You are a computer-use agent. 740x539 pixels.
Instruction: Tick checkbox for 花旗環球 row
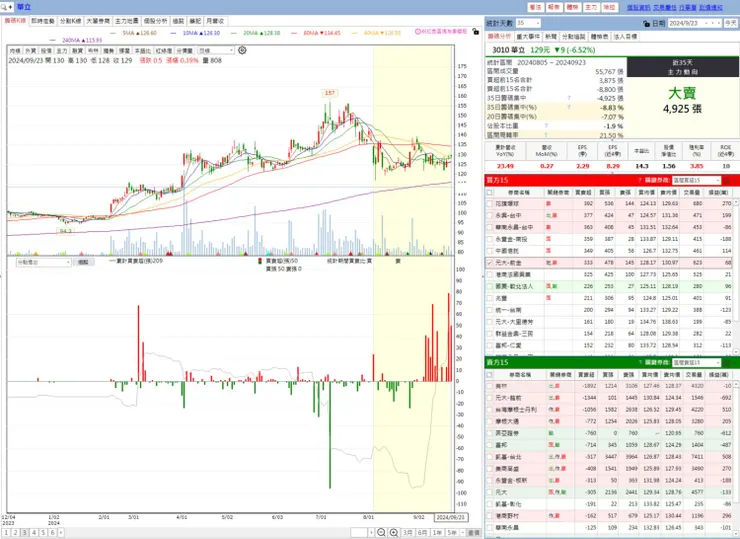pos(489,203)
